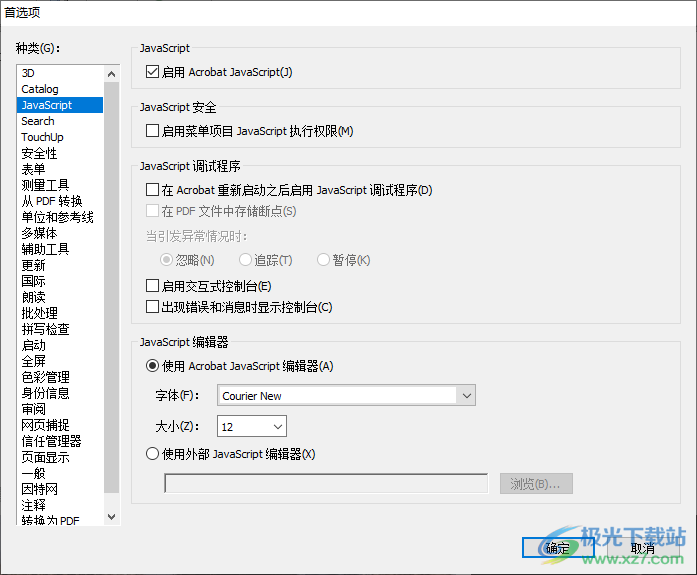Select 使用 Acrobat JavaScript 编辑器 radio button
Viewport: 697px width, 575px height.
(153, 367)
